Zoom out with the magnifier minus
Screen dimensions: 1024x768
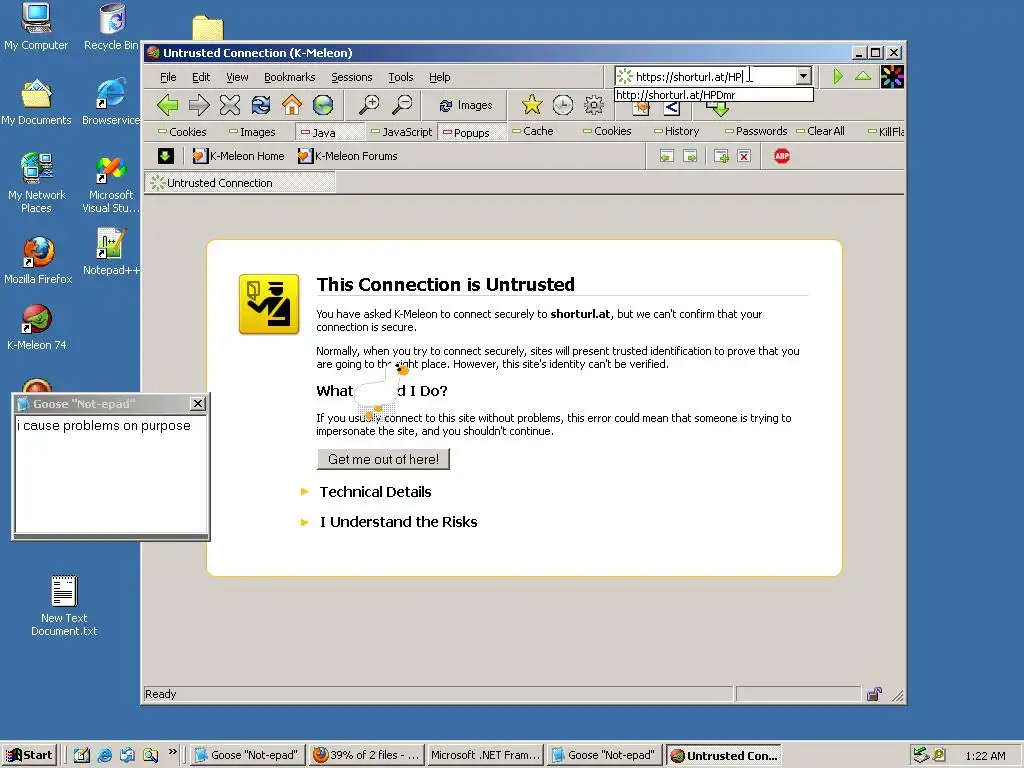click(x=402, y=104)
